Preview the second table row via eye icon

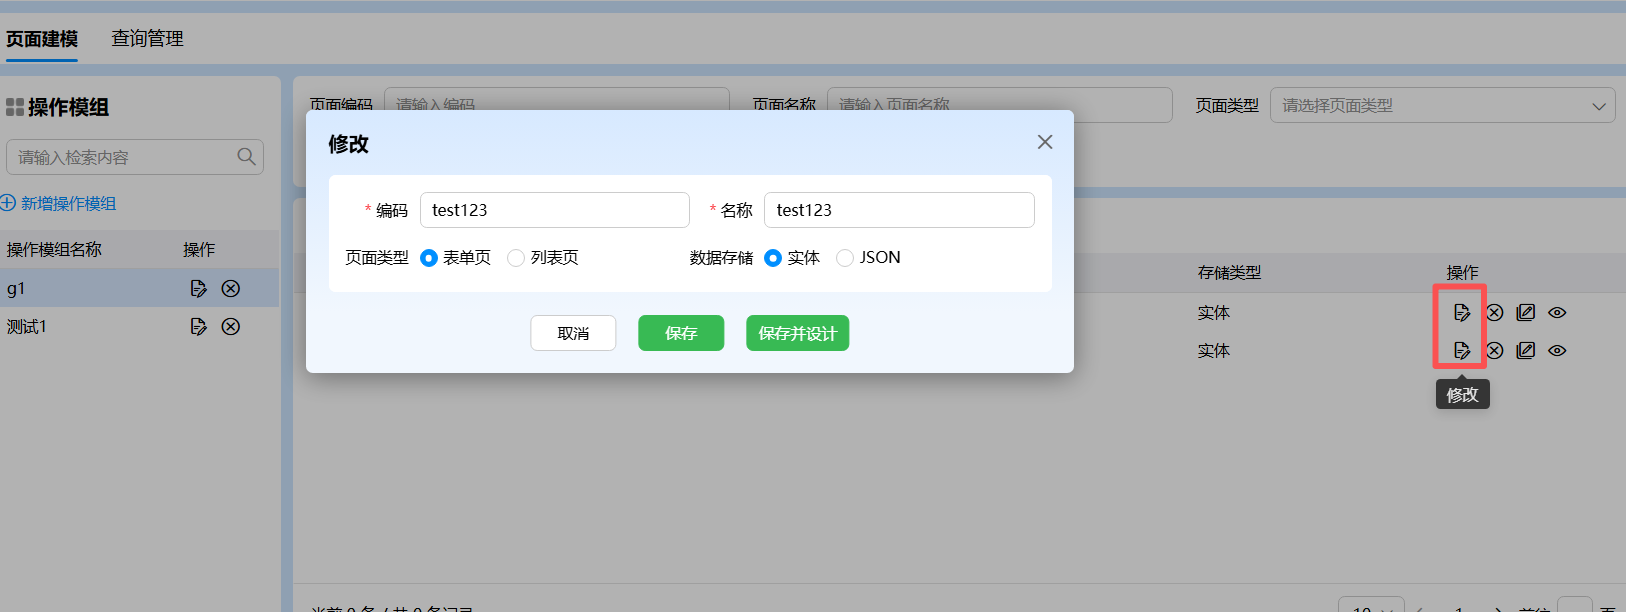[1557, 351]
